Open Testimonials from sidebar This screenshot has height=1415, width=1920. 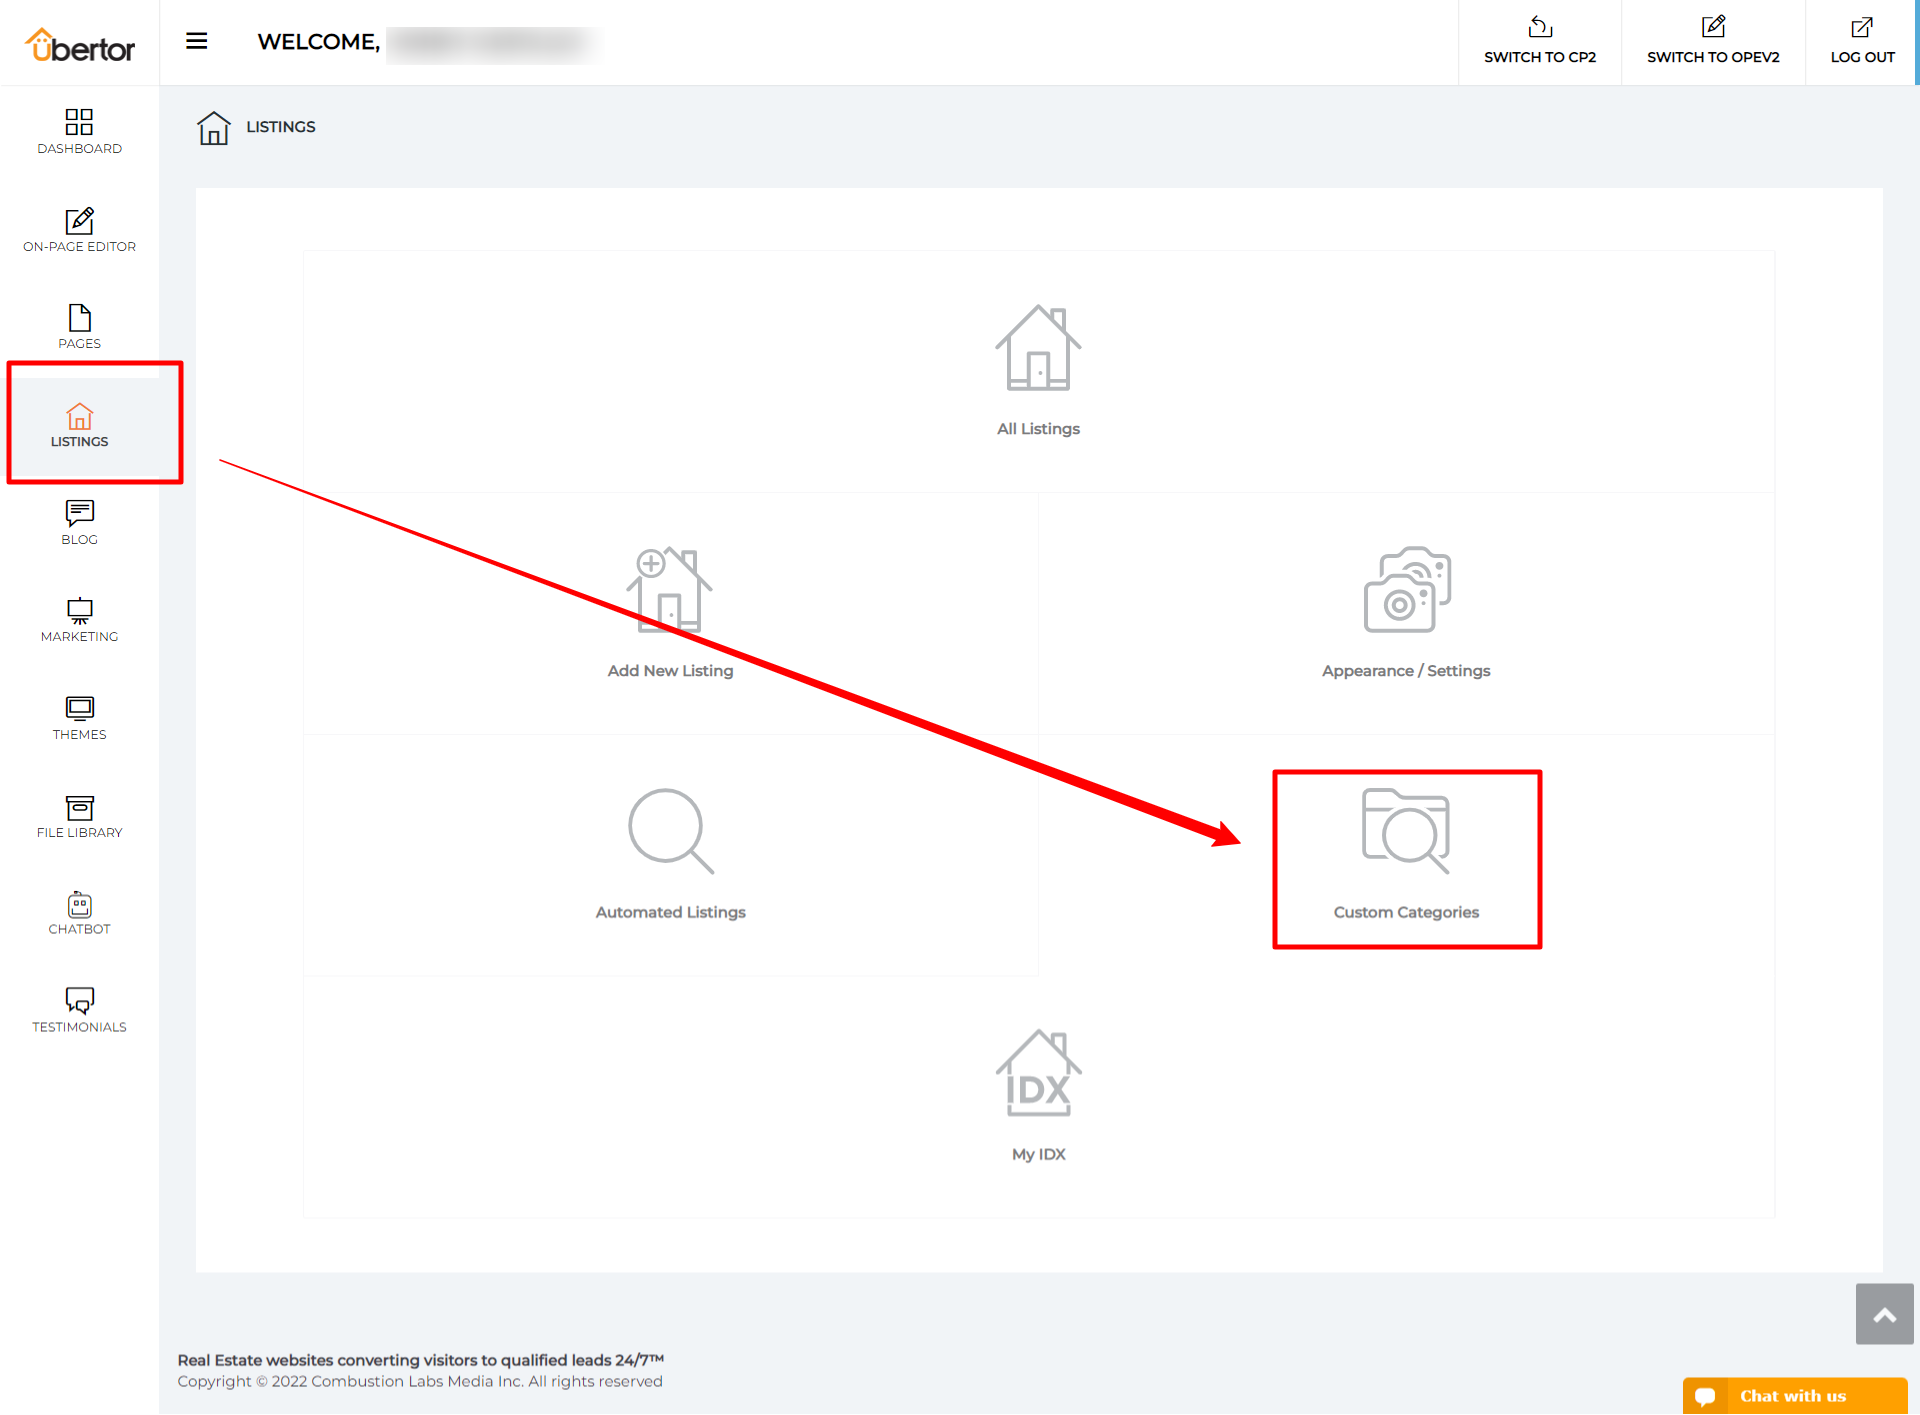pyautogui.click(x=79, y=1010)
